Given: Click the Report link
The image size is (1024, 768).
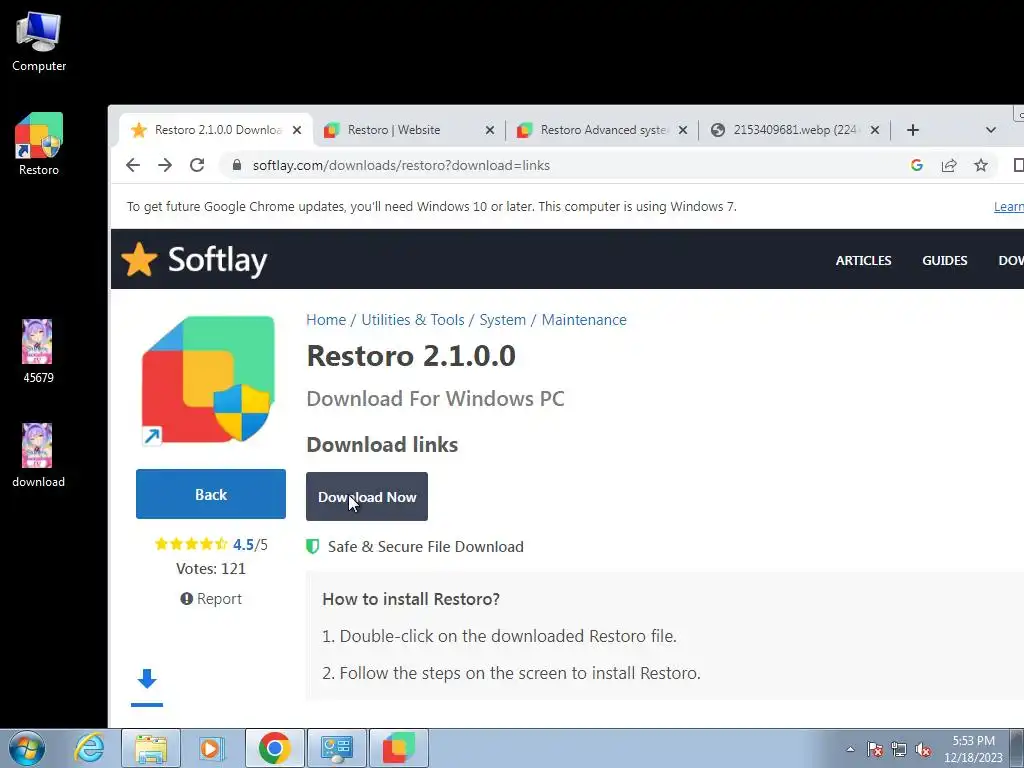Looking at the screenshot, I should [x=211, y=598].
